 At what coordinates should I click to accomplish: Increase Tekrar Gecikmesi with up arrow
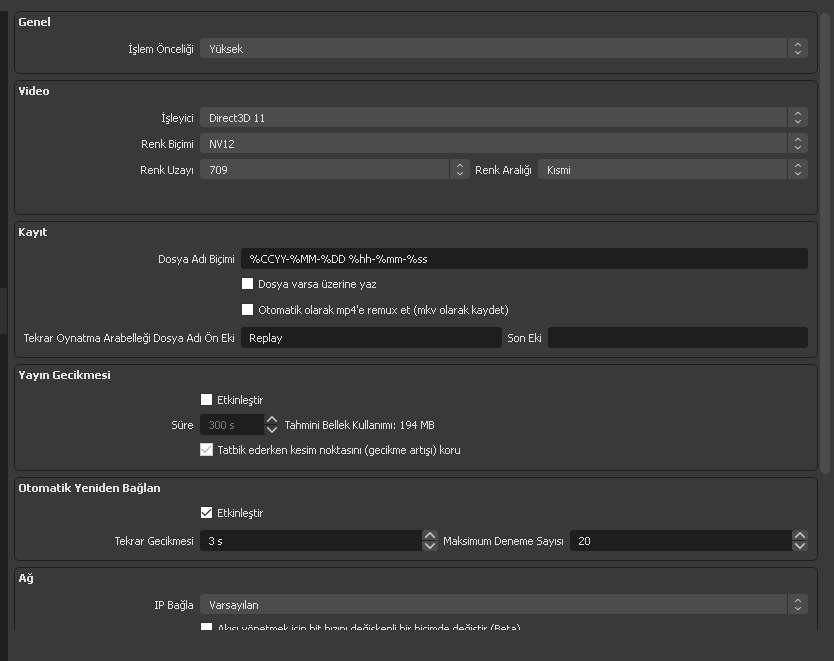click(x=430, y=536)
